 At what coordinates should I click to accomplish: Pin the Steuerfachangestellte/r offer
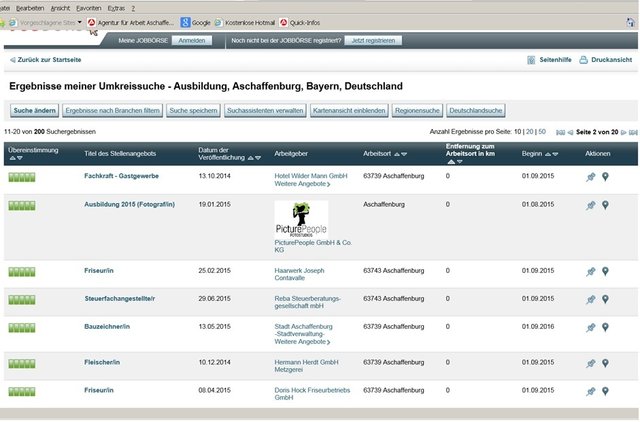click(591, 300)
